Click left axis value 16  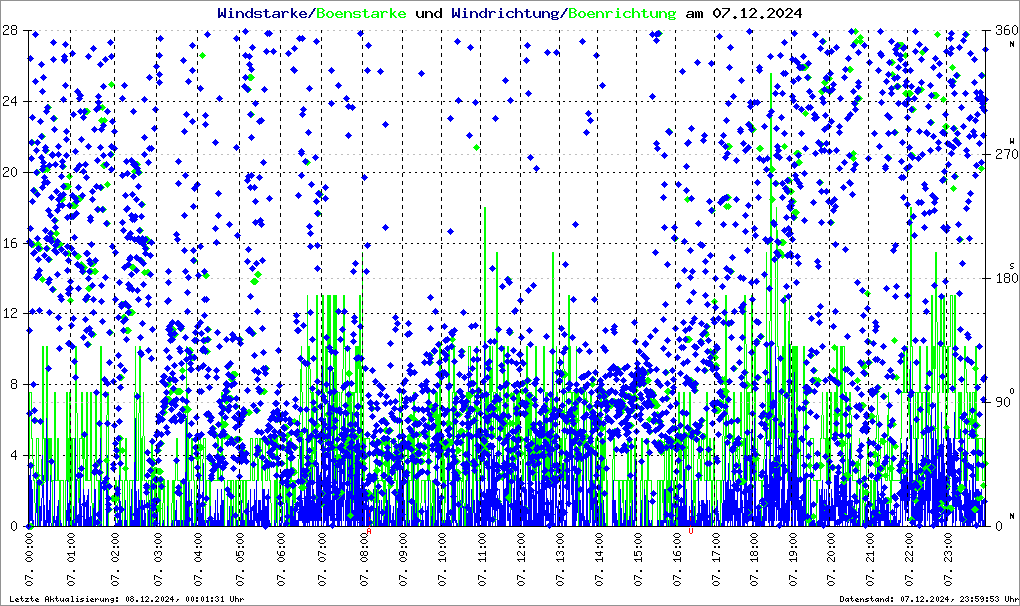coord(10,243)
